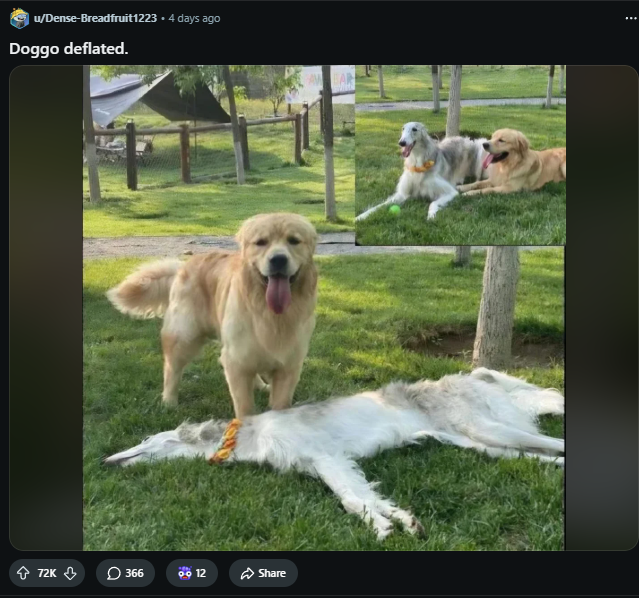
Task: Click the share arrow icon
Action: pos(247,574)
